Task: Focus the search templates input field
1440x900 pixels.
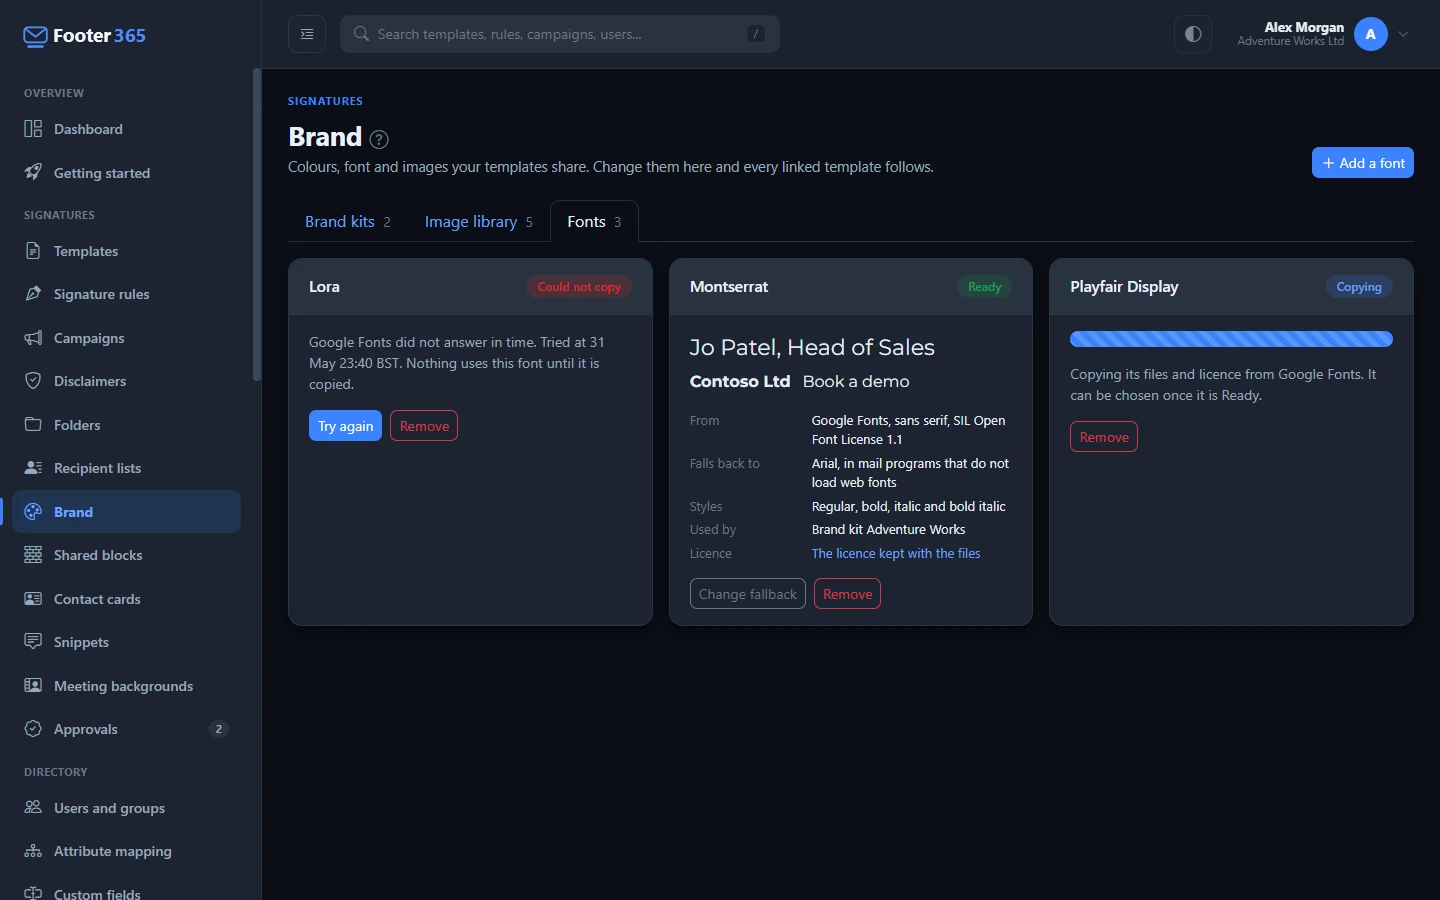Action: pos(560,34)
